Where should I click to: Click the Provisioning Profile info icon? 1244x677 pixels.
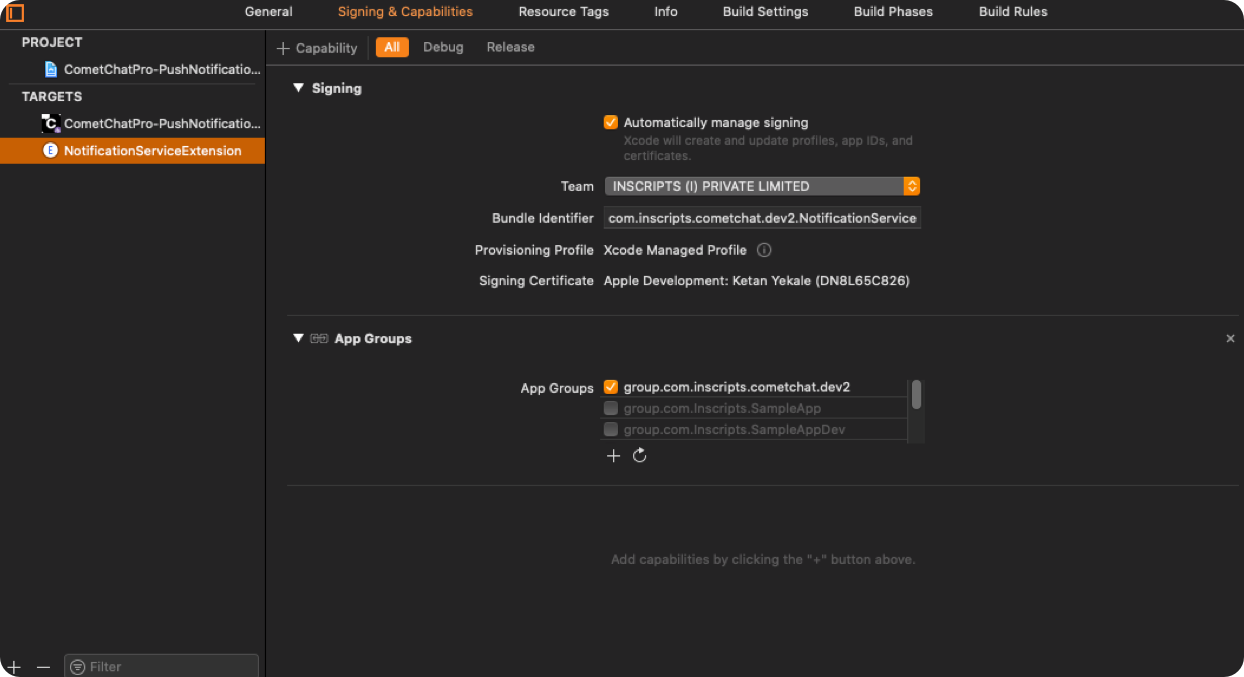pyautogui.click(x=764, y=250)
